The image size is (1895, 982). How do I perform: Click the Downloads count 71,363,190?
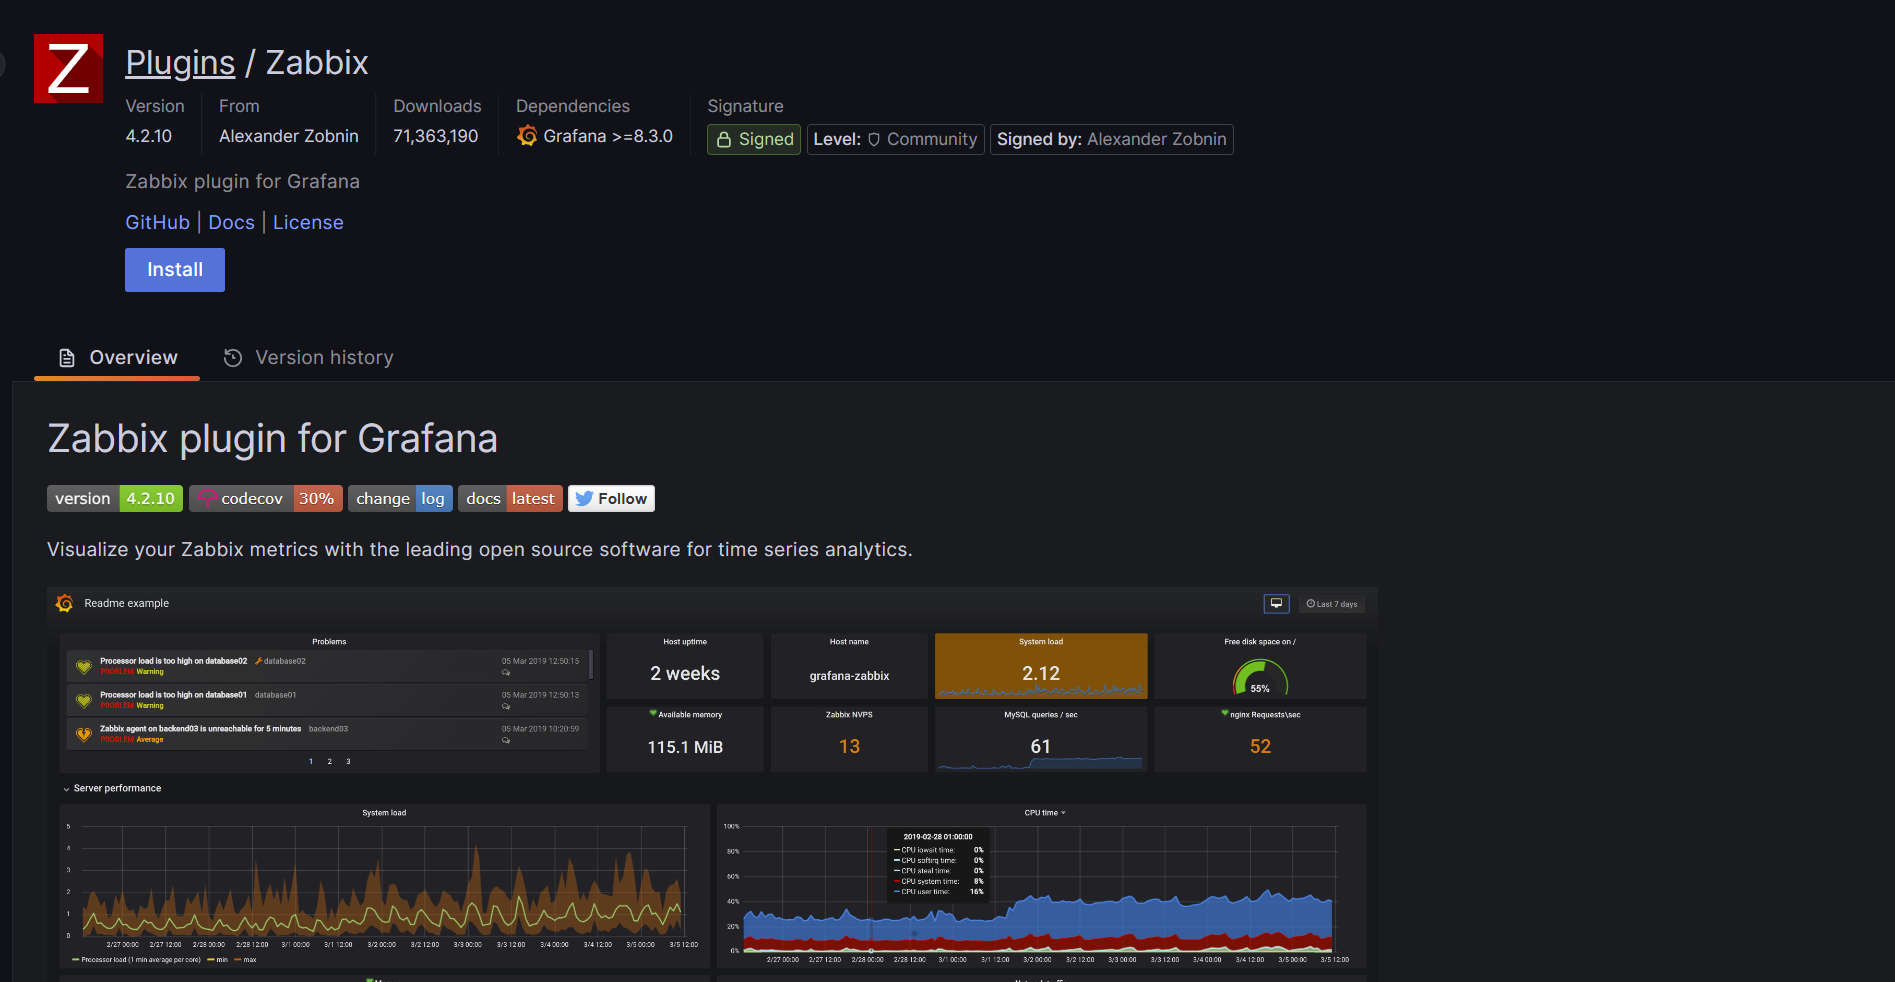click(436, 136)
